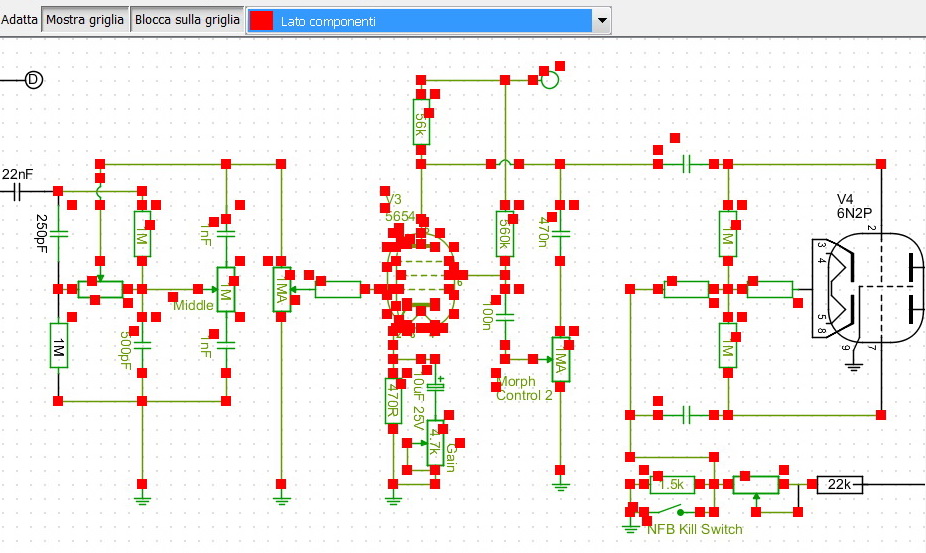Select the 1.5k resistor

pyautogui.click(x=673, y=485)
